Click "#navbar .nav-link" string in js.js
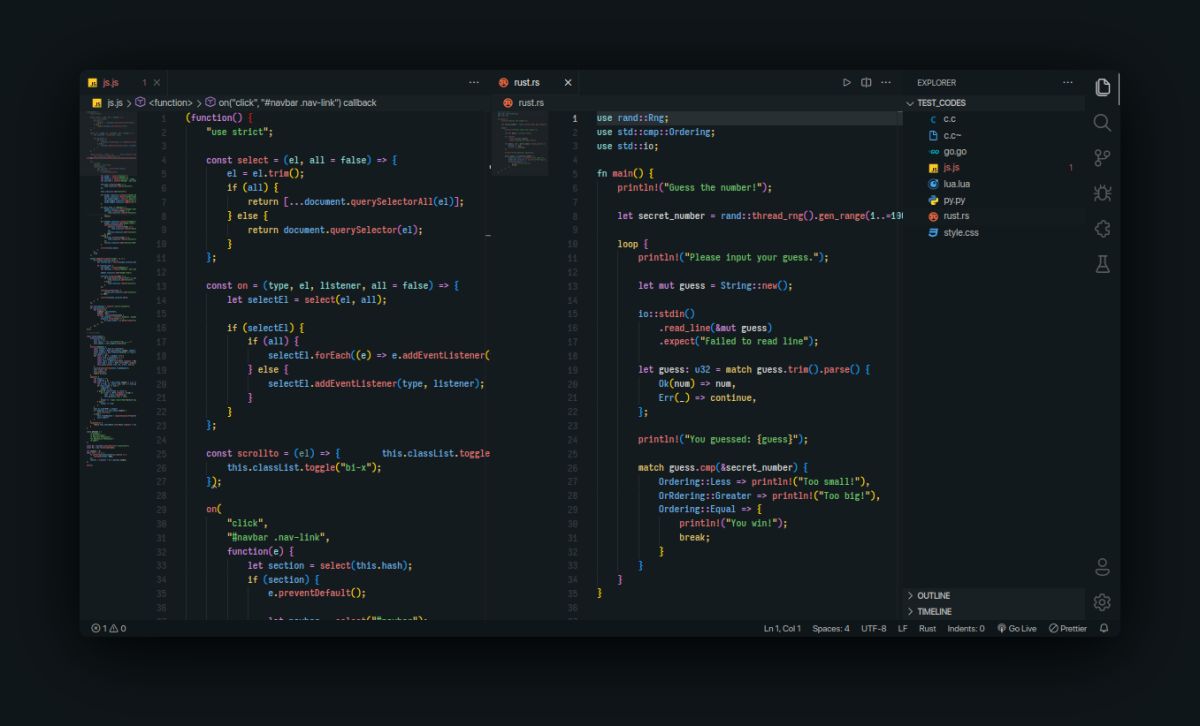This screenshot has width=1200, height=726. pyautogui.click(x=278, y=537)
